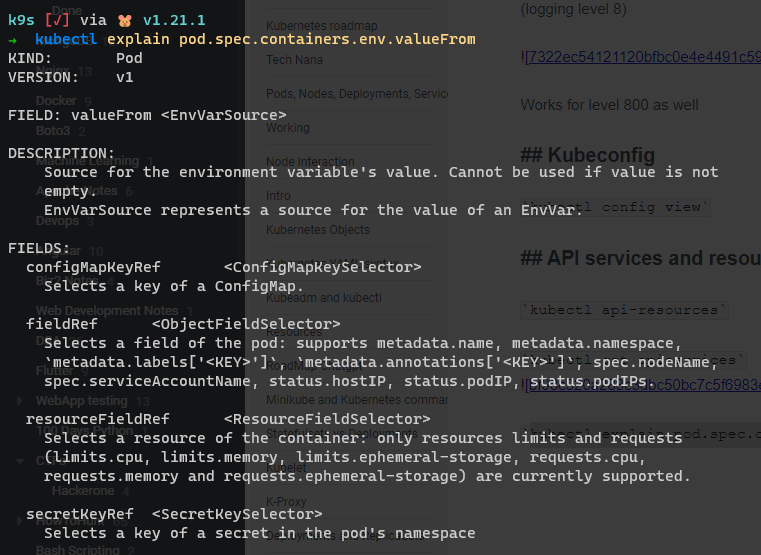
Task: Open the Node Interaction note
Action: click(310, 162)
